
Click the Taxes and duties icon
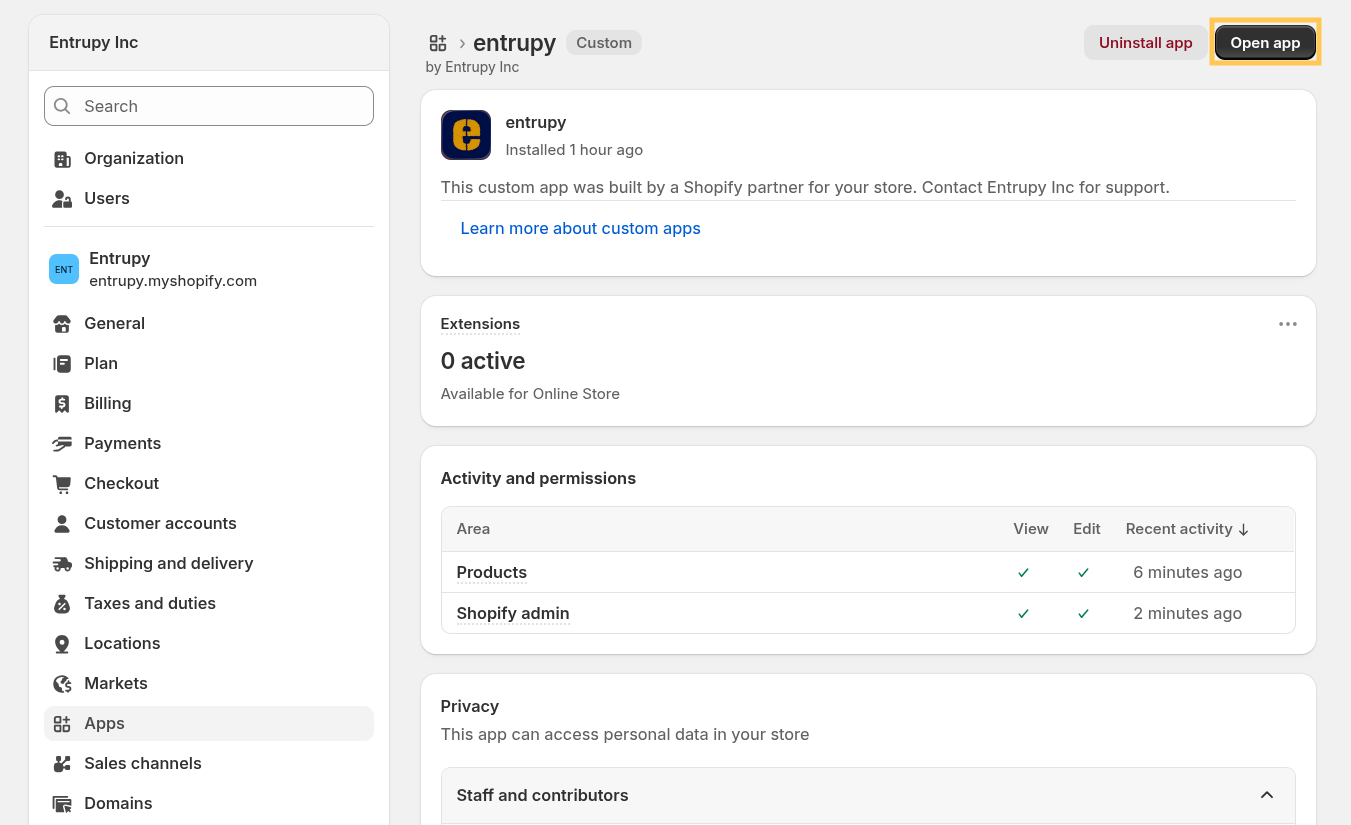point(62,604)
